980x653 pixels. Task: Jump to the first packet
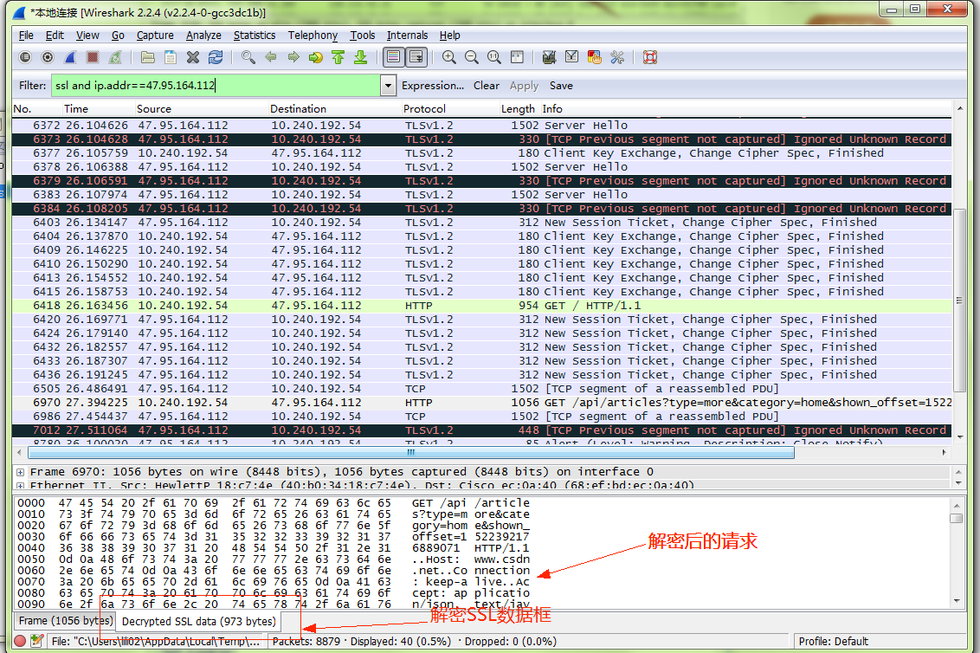tap(338, 57)
